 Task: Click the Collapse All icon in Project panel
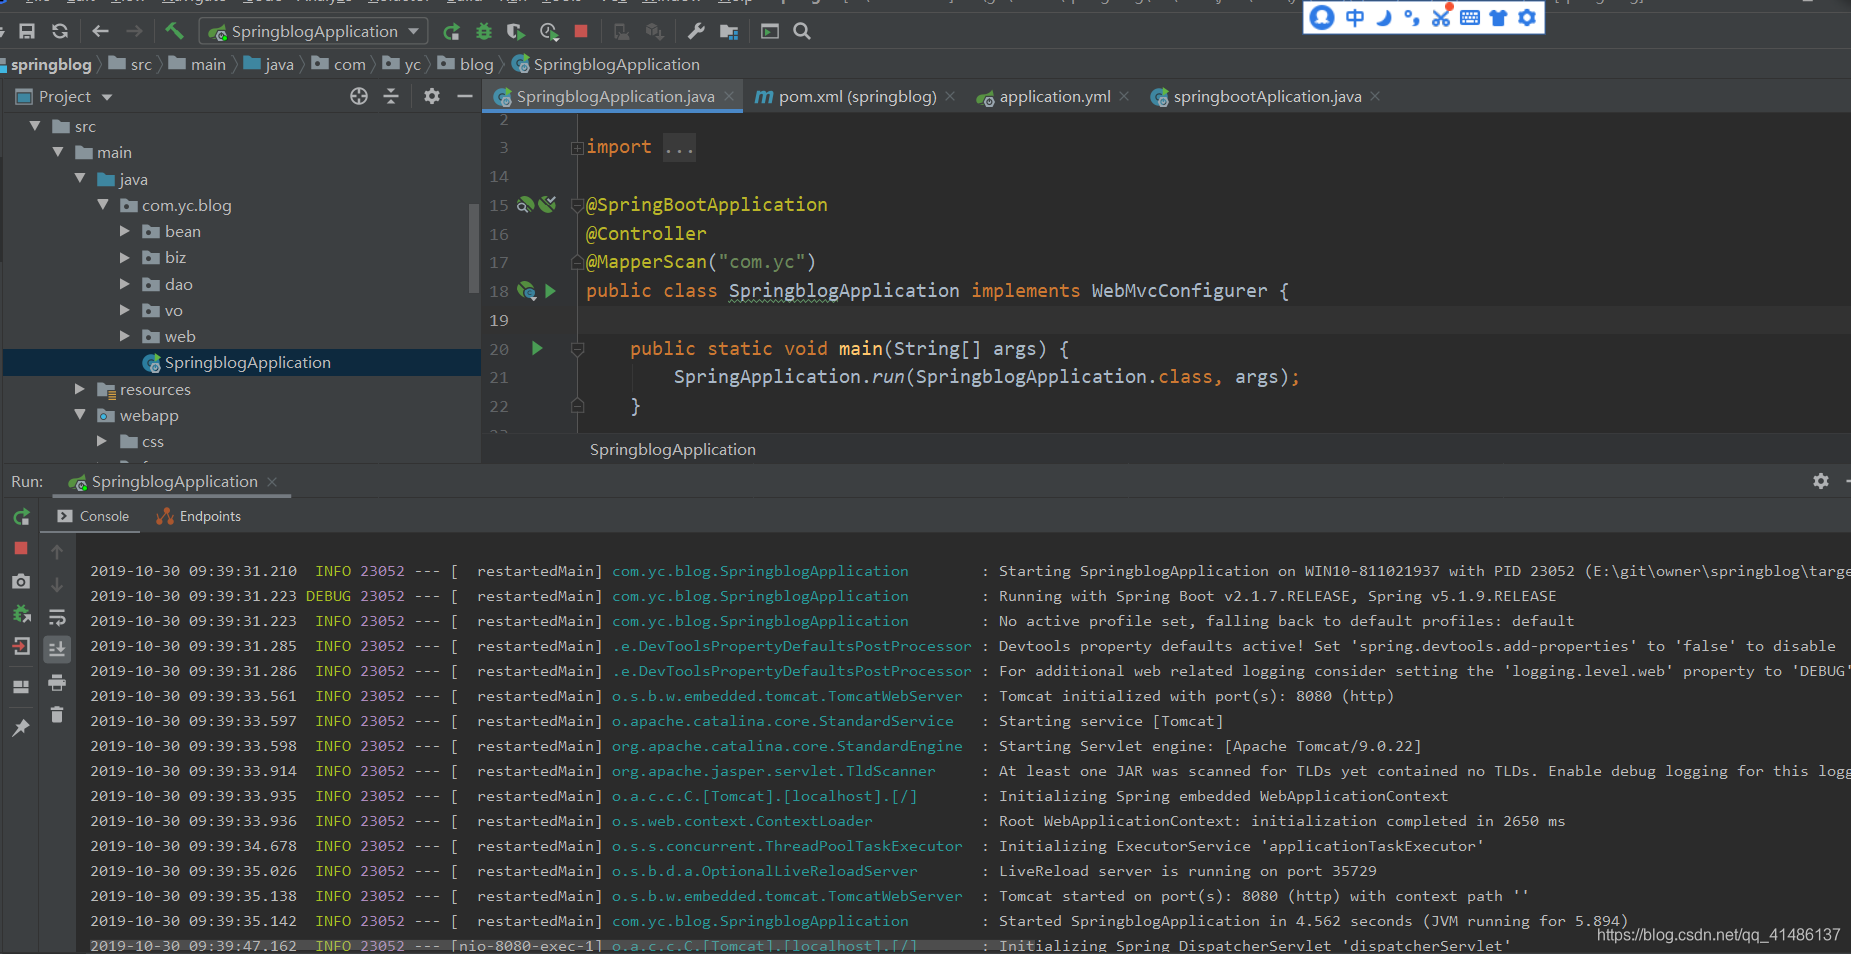391,96
